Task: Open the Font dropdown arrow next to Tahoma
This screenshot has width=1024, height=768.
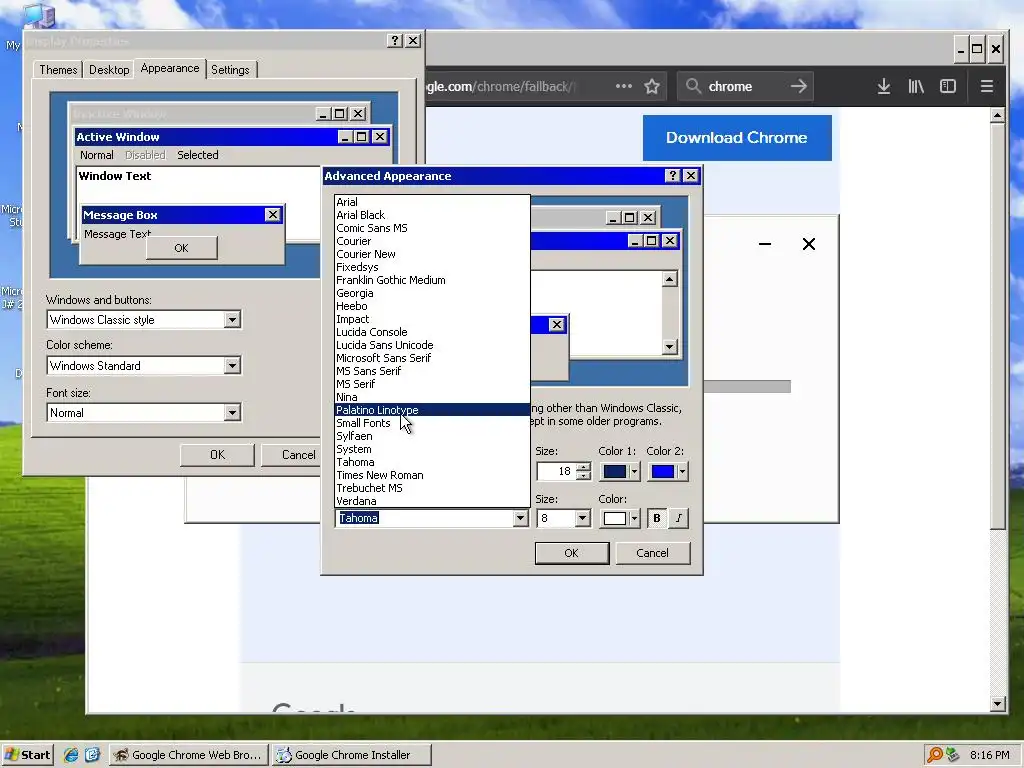Action: 520,518
